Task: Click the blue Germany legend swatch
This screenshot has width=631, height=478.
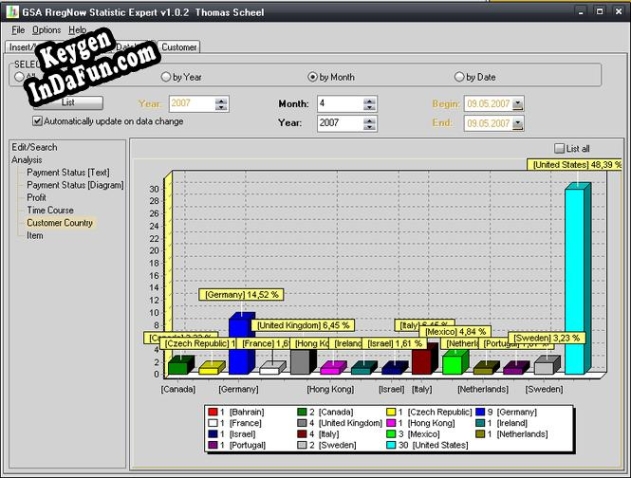Action: pyautogui.click(x=480, y=412)
